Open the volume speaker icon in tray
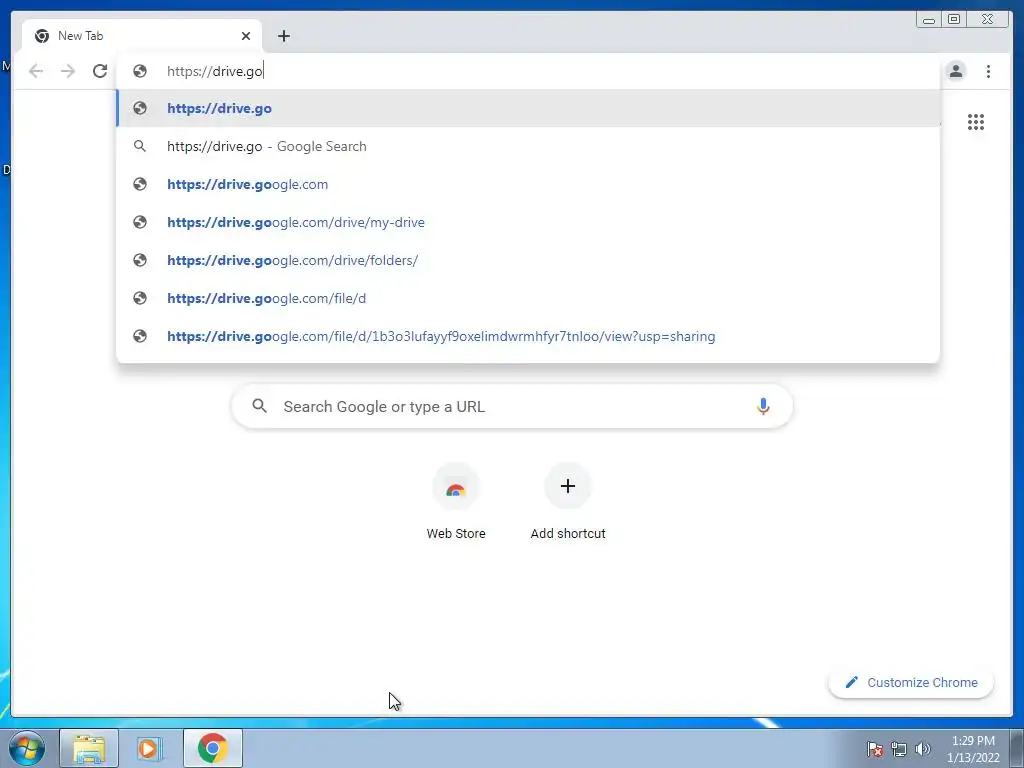This screenshot has height=768, width=1024. 923,749
